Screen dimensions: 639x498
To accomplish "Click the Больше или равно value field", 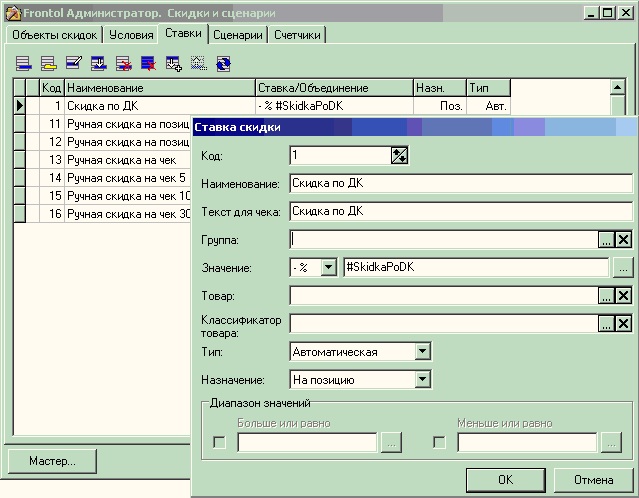I will pos(307,442).
